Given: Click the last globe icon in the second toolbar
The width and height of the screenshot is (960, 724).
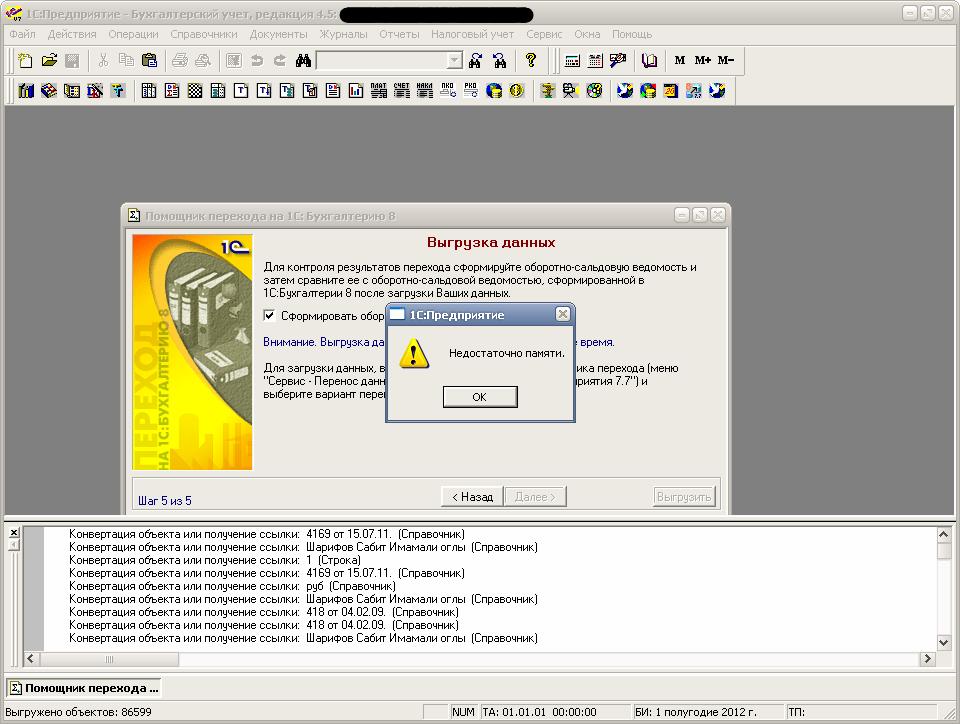Looking at the screenshot, I should point(717,91).
